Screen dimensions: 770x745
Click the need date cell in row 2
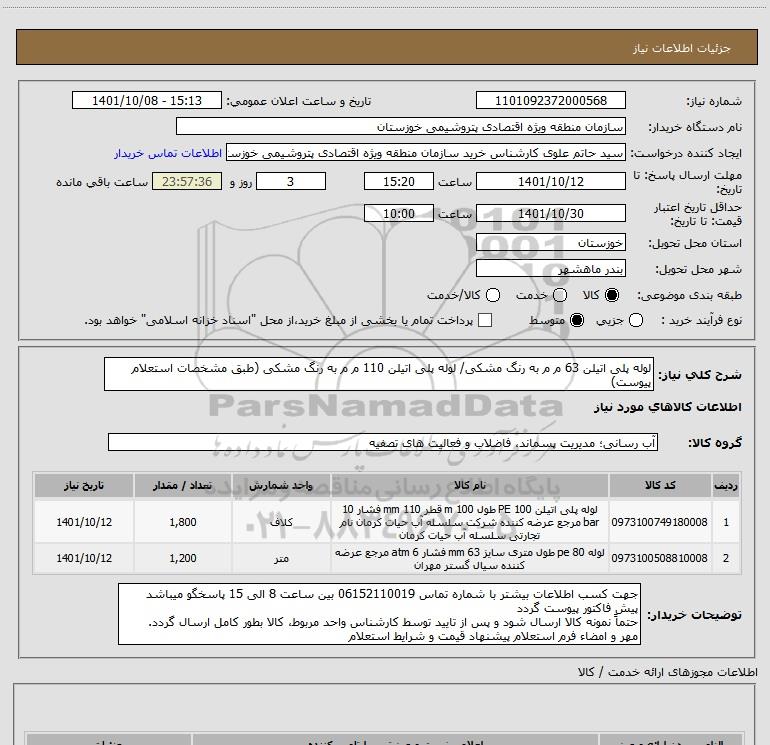pyautogui.click(x=83, y=558)
